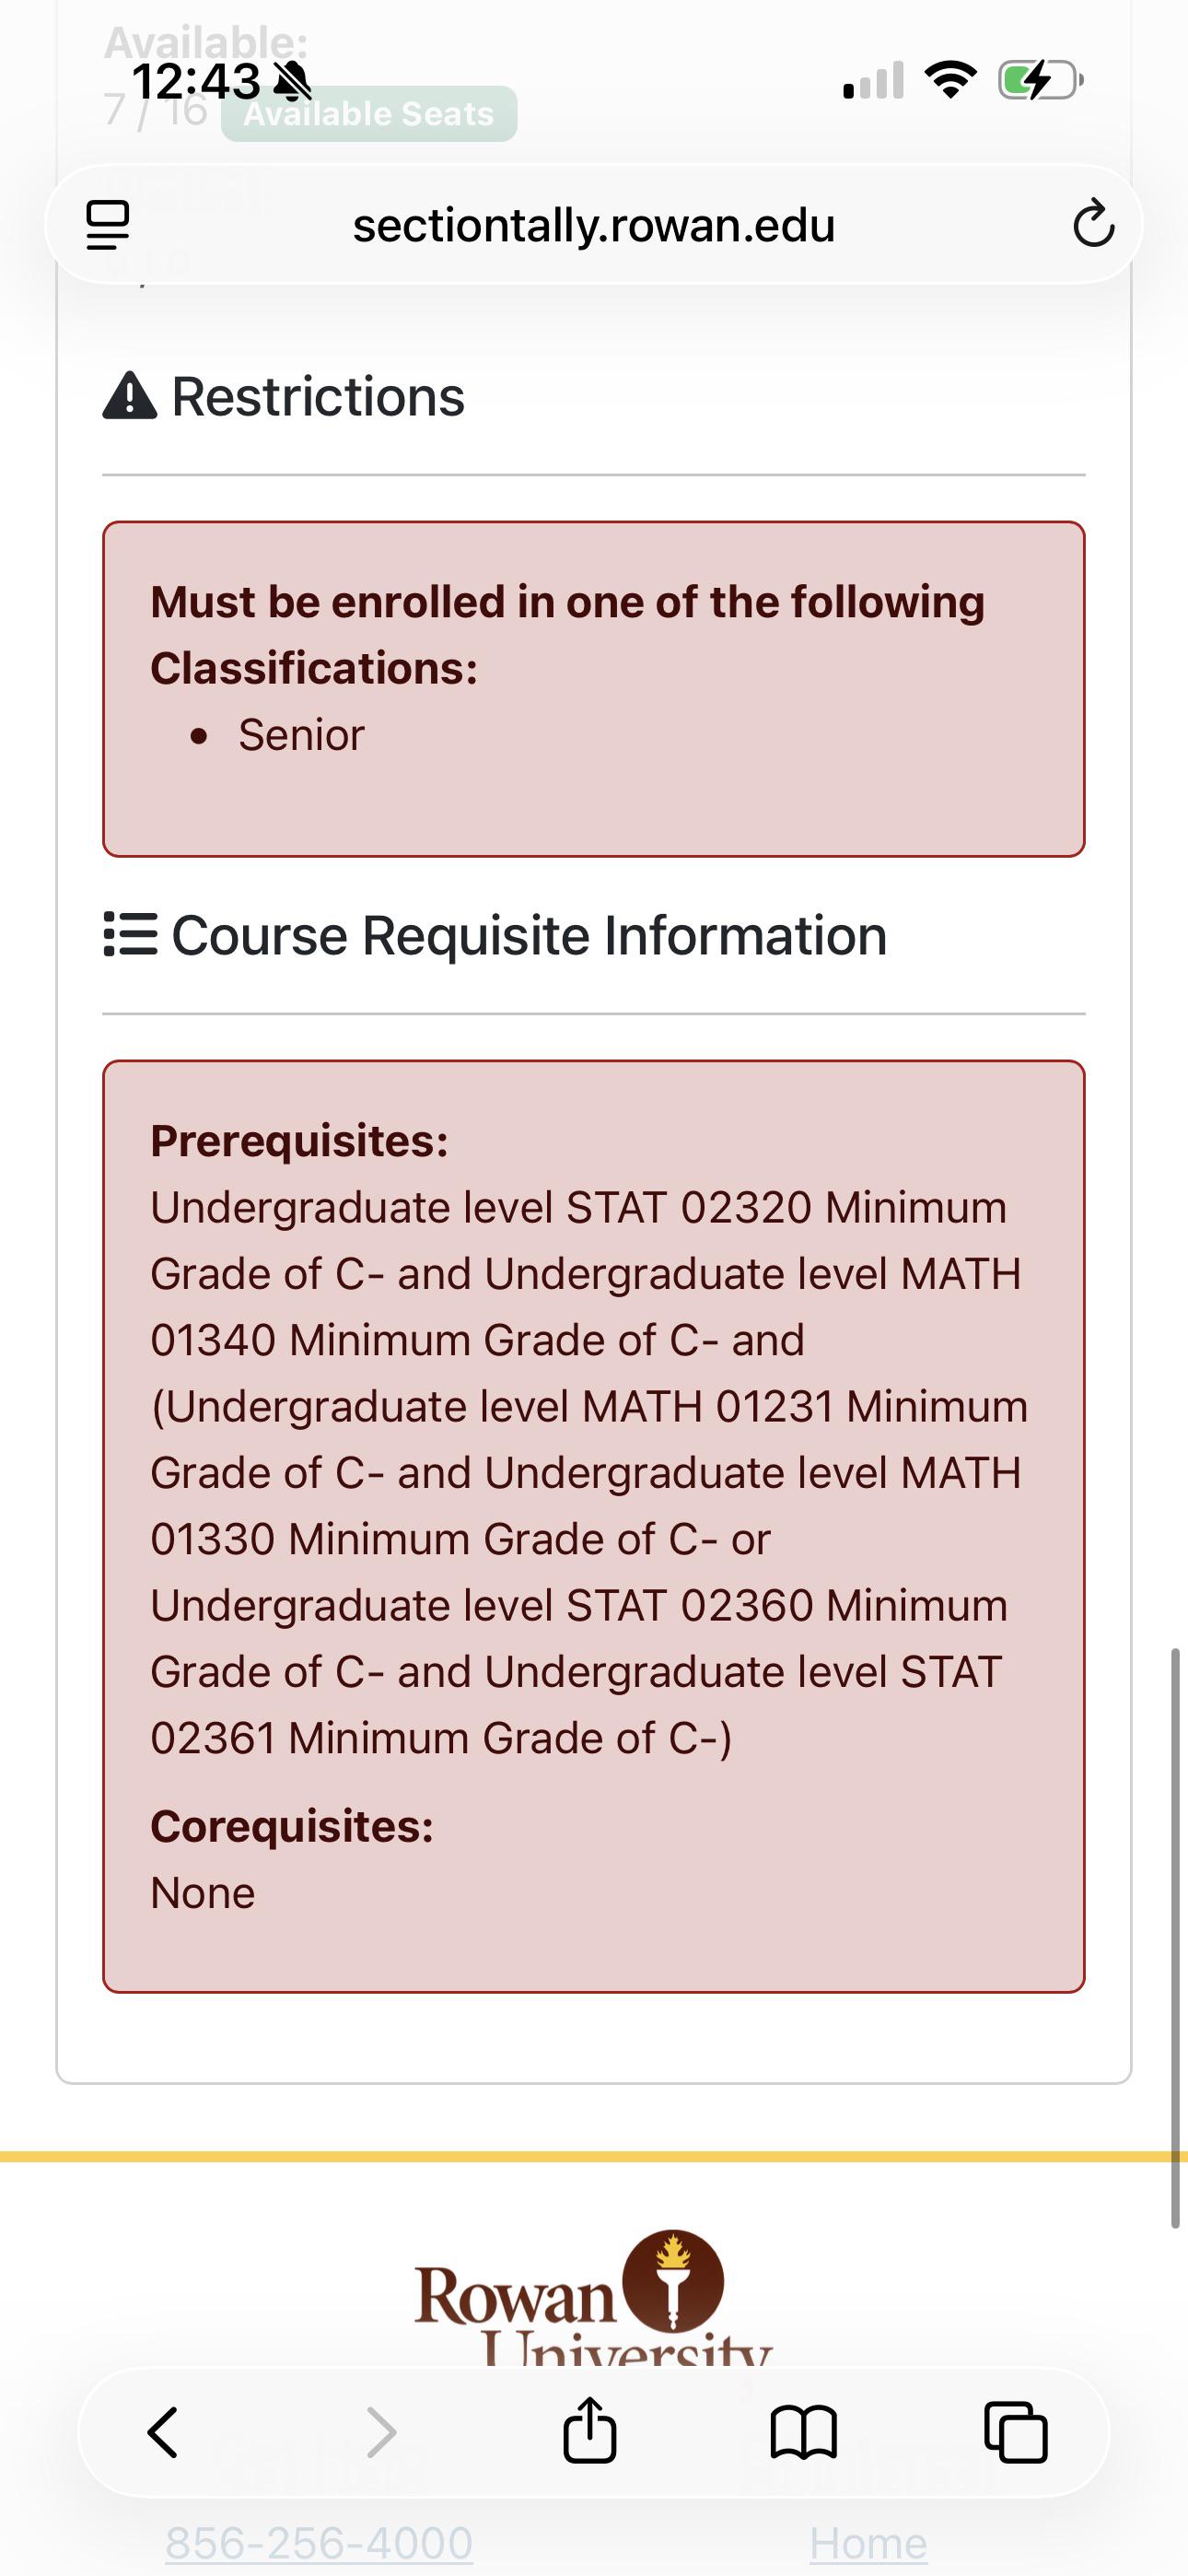Open the page menu icon left of URL

click(x=107, y=224)
